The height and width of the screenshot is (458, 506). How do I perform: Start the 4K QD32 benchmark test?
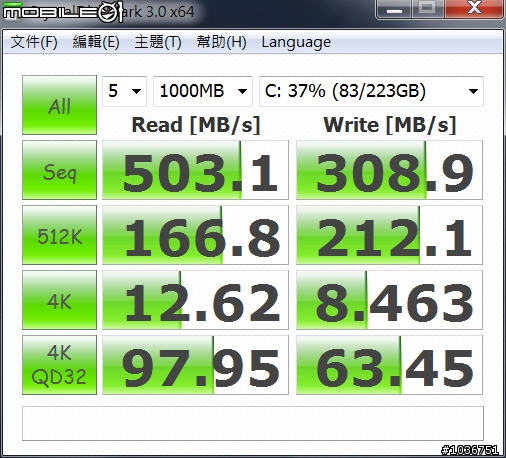pyautogui.click(x=59, y=365)
